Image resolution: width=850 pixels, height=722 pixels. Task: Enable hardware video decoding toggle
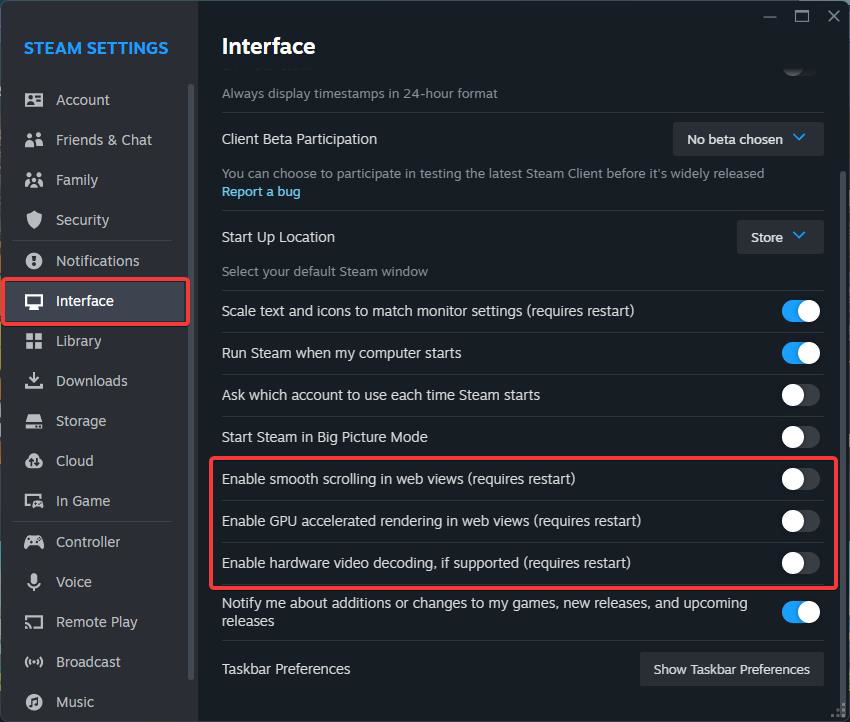coord(800,563)
